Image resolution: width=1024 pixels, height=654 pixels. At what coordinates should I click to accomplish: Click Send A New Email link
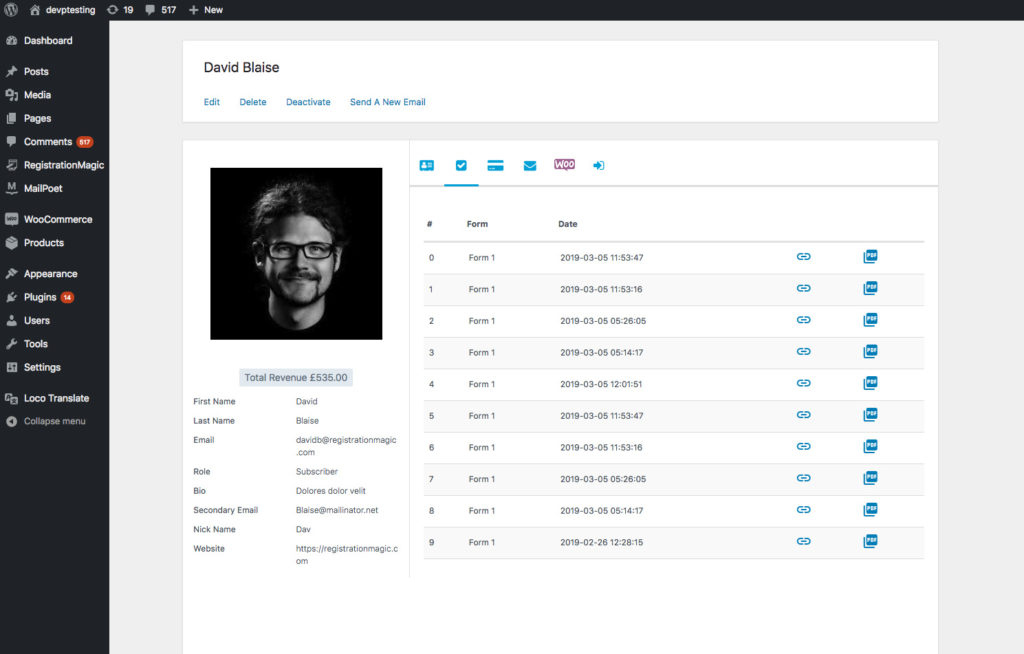[x=387, y=102]
